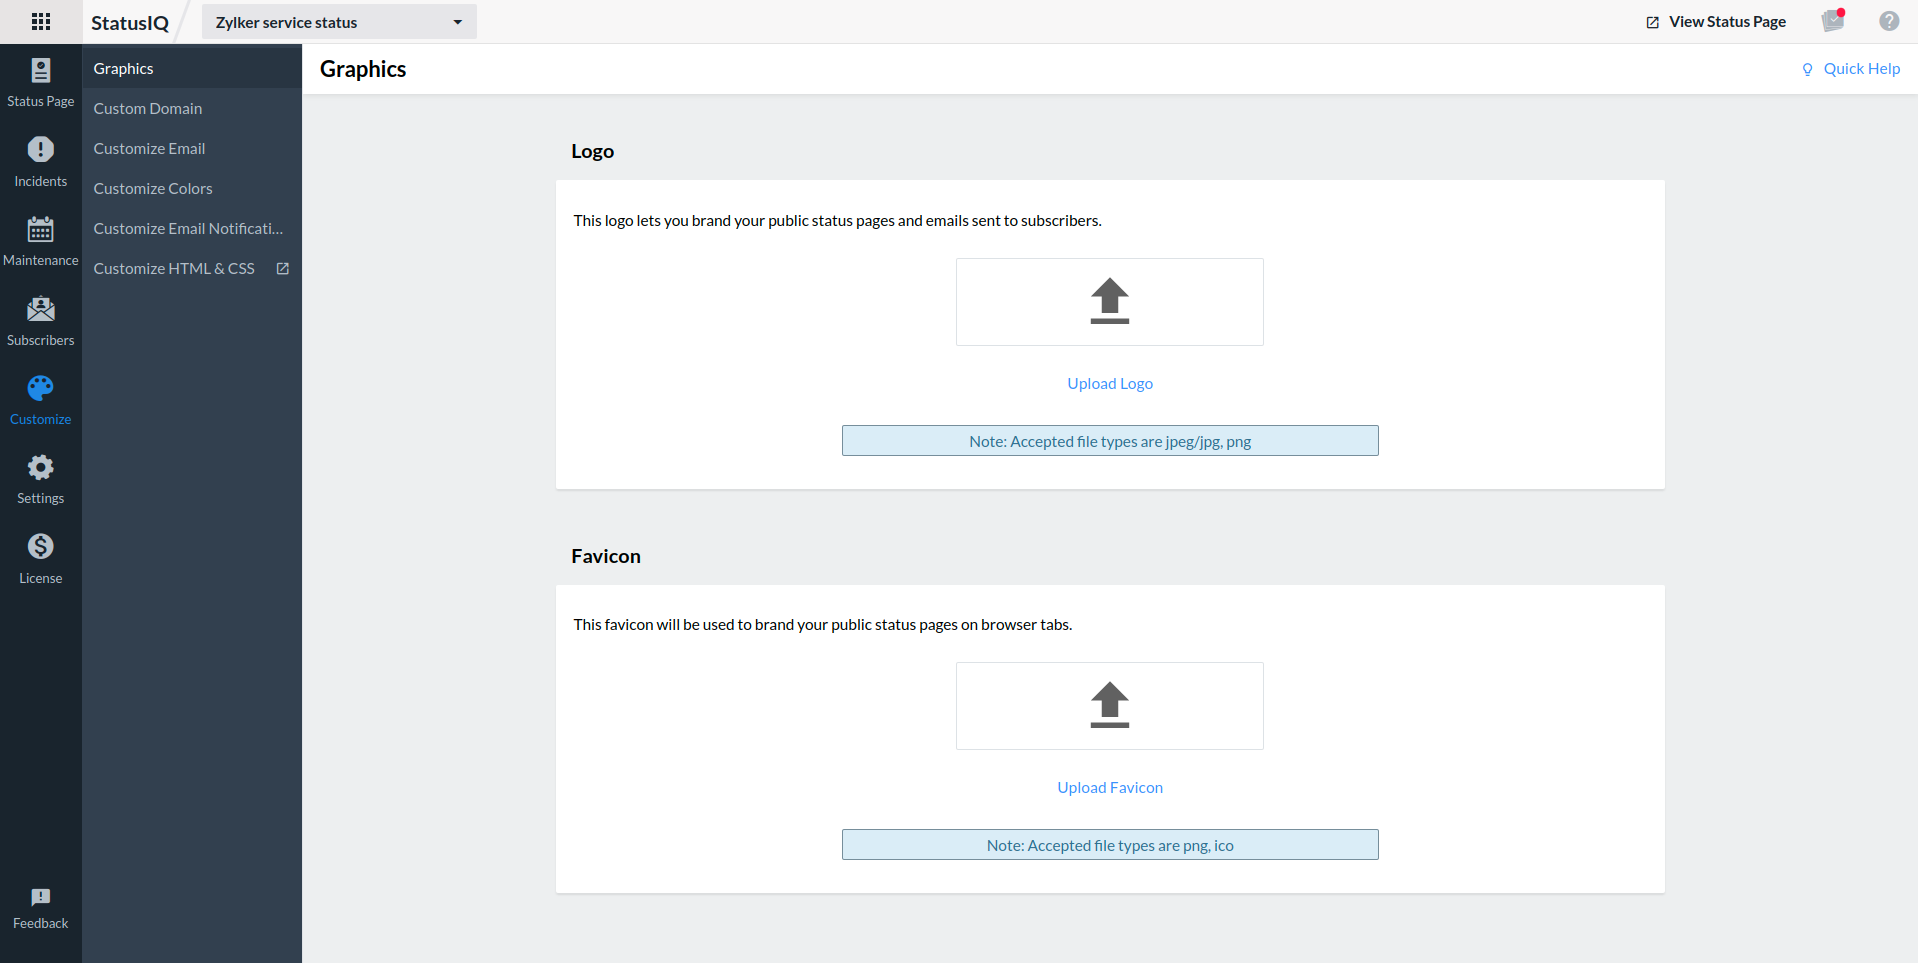1918x963 pixels.
Task: Go to Maintenance calendar icon
Action: click(41, 230)
